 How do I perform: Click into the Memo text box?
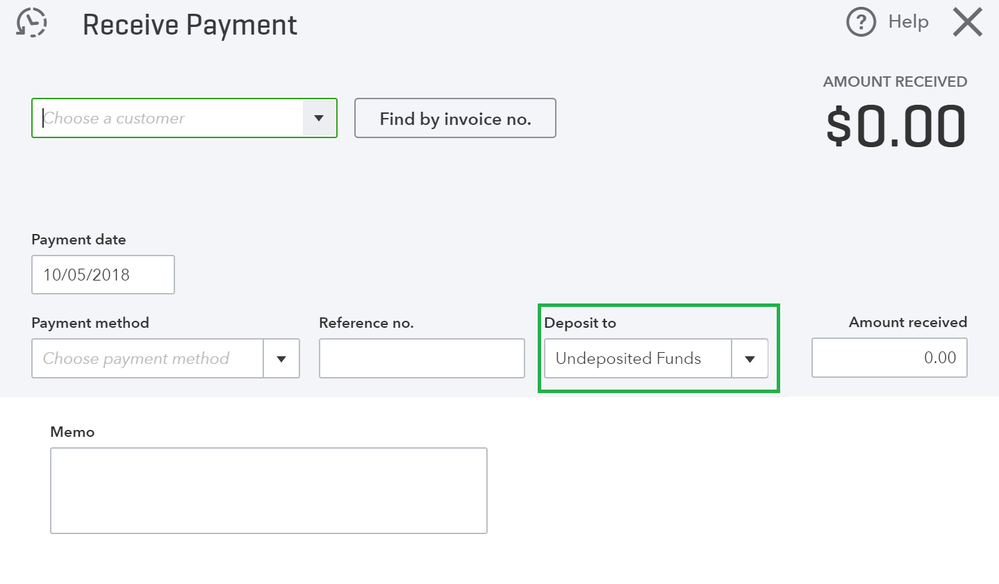[268, 490]
